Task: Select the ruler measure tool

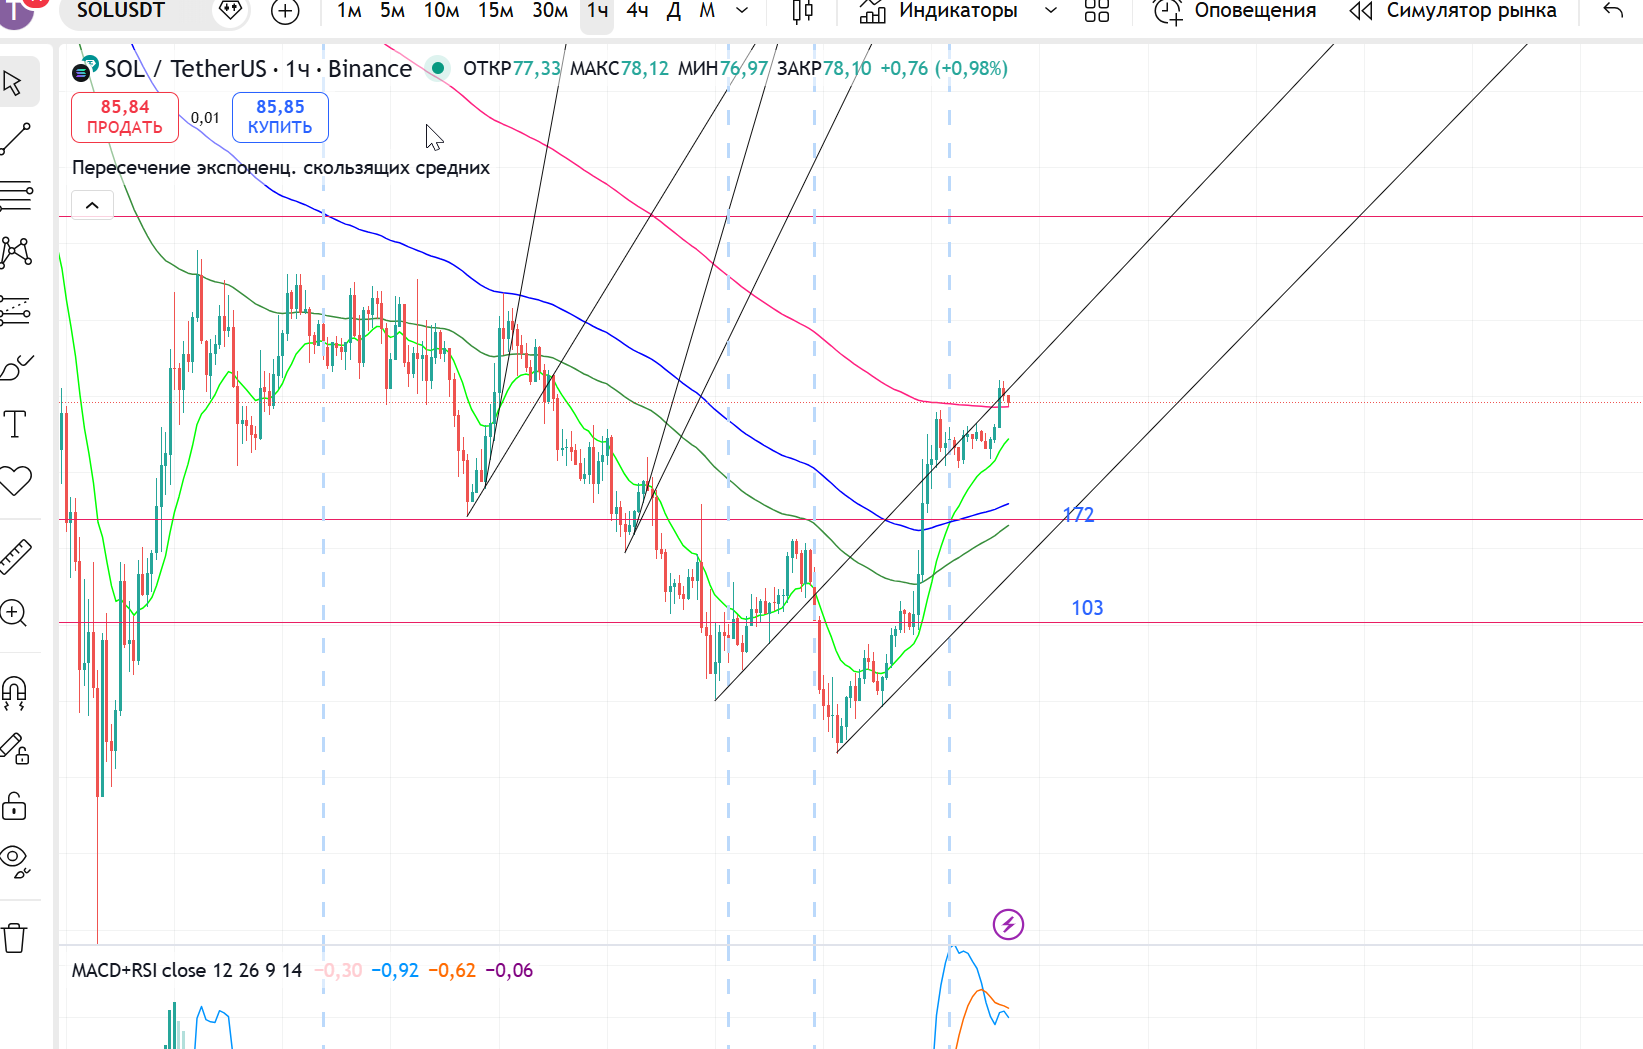Action: [x=16, y=556]
